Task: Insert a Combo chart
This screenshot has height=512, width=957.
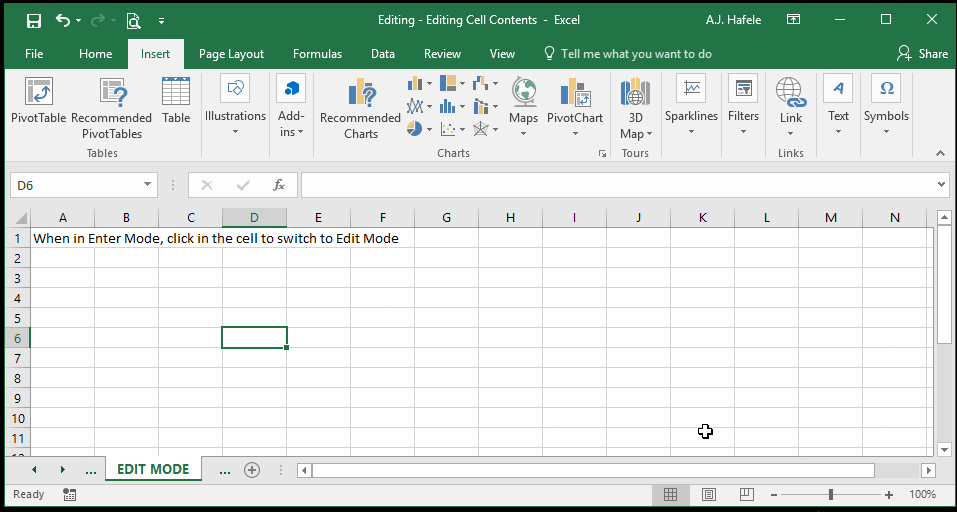Action: [485, 106]
